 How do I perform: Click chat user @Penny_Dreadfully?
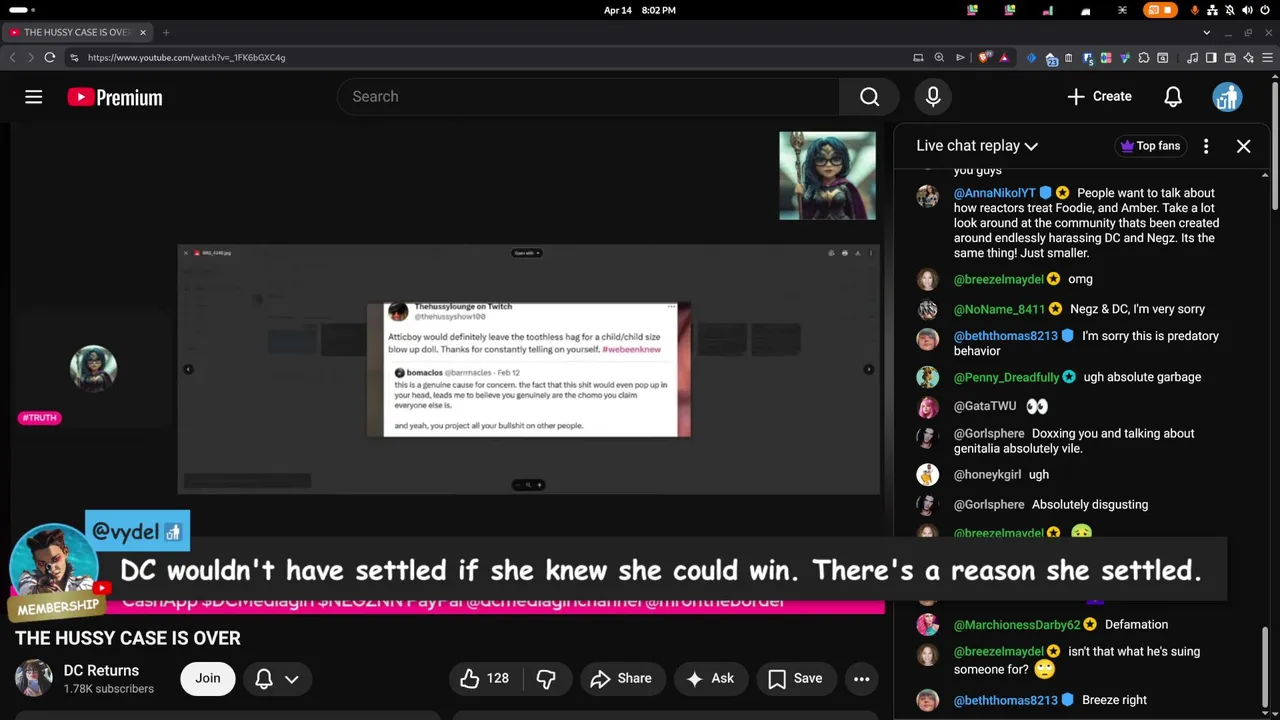(x=1006, y=377)
